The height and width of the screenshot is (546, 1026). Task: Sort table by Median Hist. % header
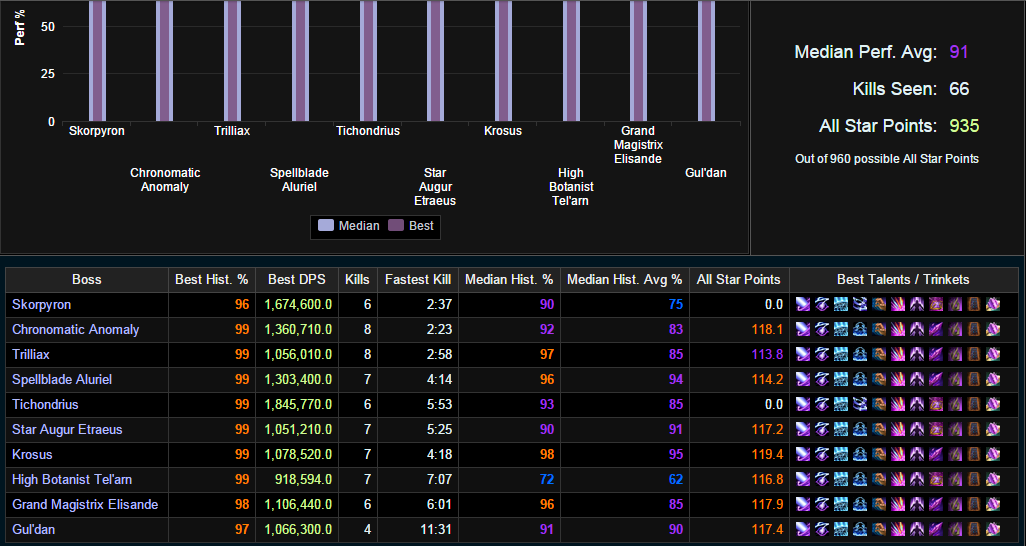(509, 280)
